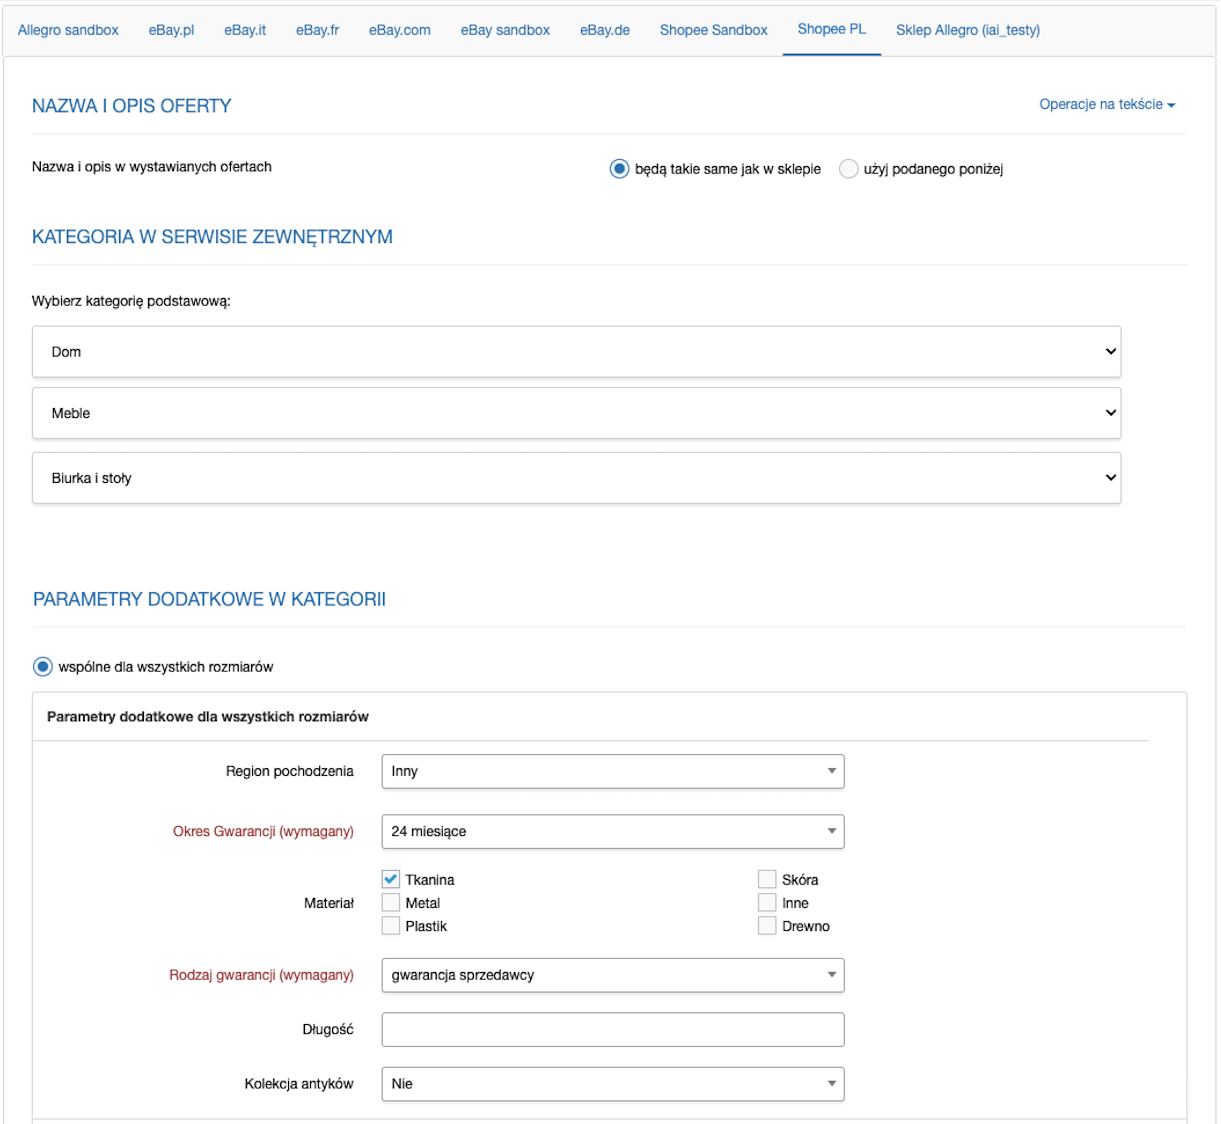The height and width of the screenshot is (1124, 1221).
Task: Click the 'NAZWA I OPIS OFERTY' heading
Action: 132,106
